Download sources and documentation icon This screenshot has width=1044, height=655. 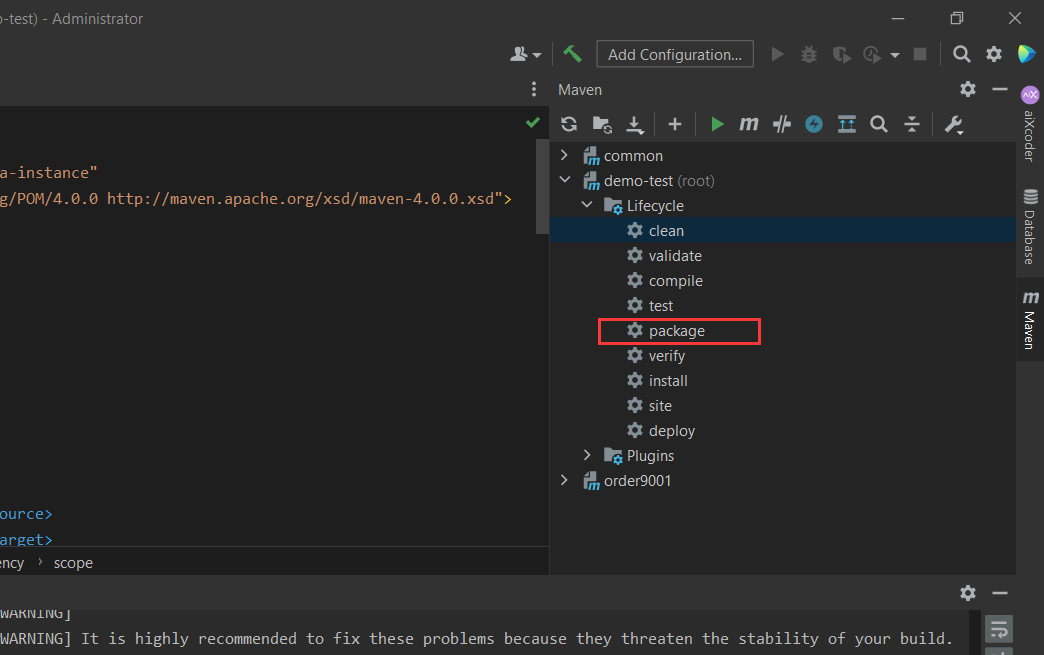click(x=635, y=124)
